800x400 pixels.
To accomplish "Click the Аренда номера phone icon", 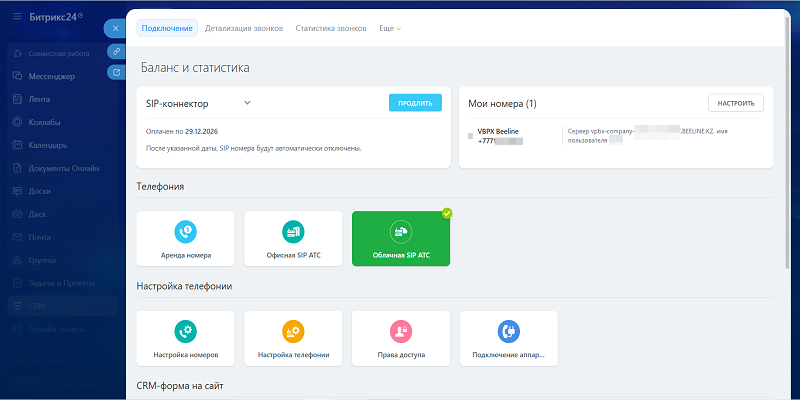I will pos(185,232).
